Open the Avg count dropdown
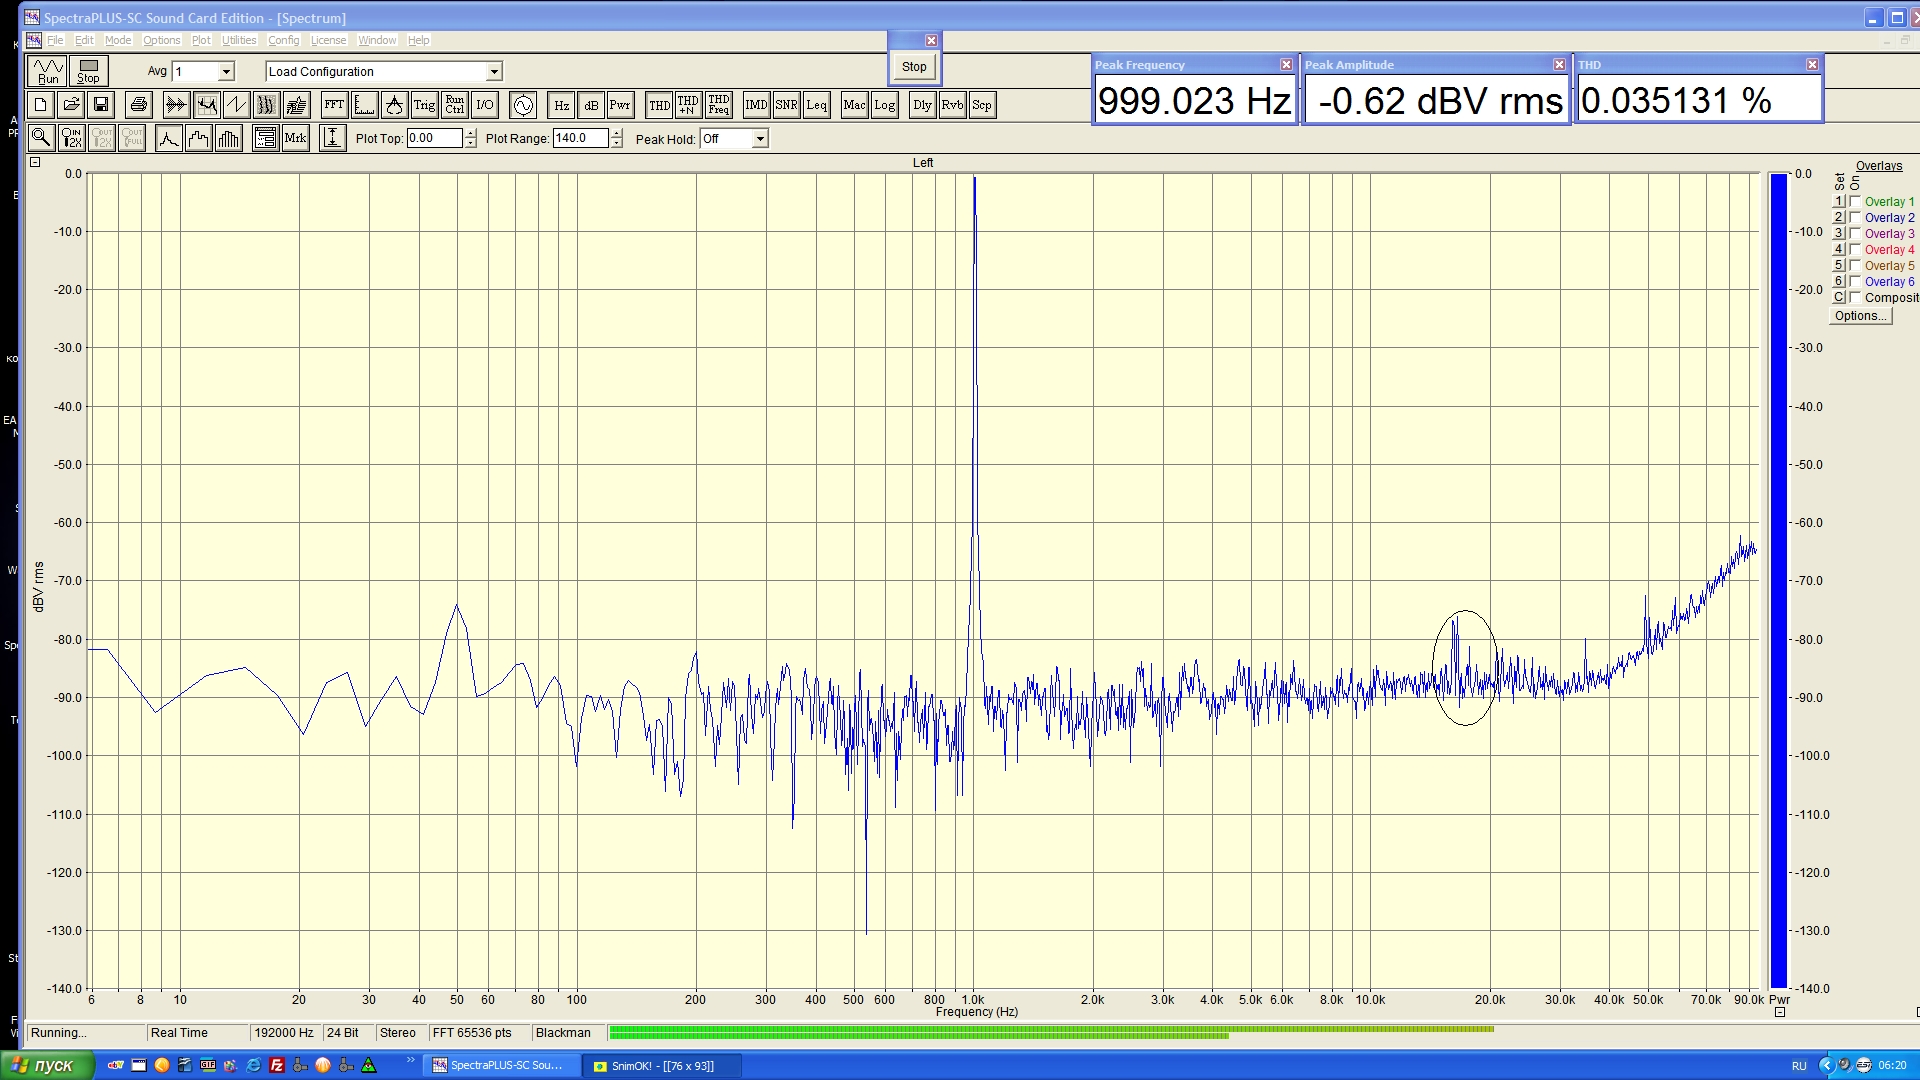 pyautogui.click(x=226, y=72)
